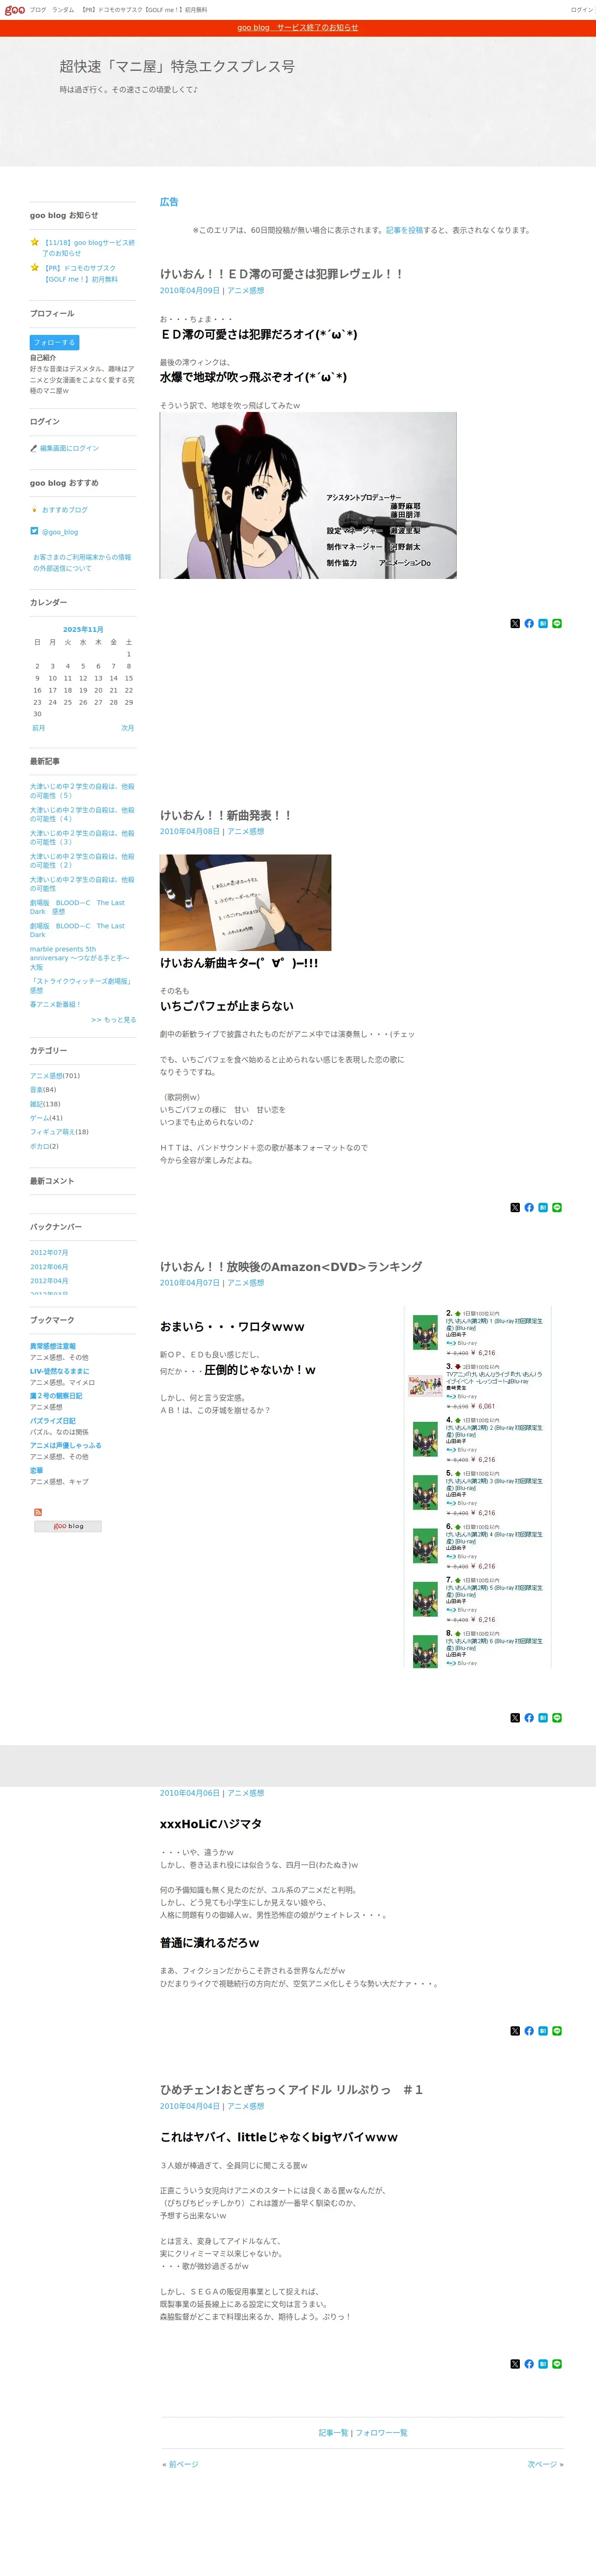Go to previous month 前月 in calendar
Screen dimensions: 596x2576
point(38,728)
